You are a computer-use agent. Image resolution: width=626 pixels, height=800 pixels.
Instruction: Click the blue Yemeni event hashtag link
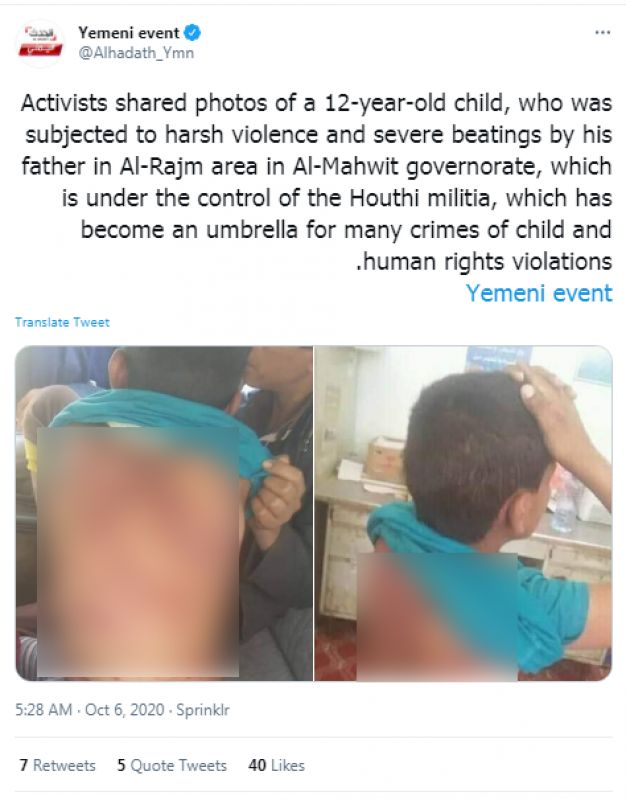(539, 293)
